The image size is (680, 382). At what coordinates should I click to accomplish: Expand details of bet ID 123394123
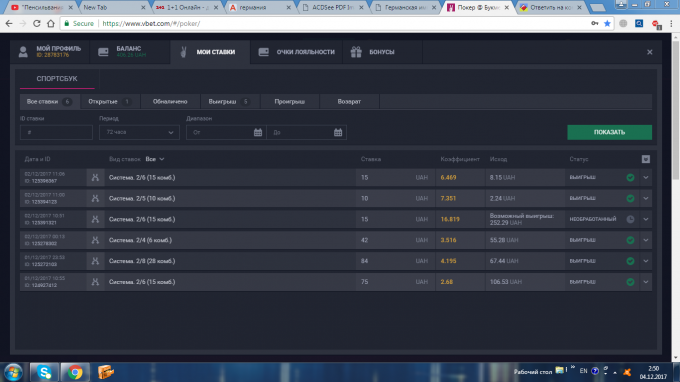click(646, 198)
